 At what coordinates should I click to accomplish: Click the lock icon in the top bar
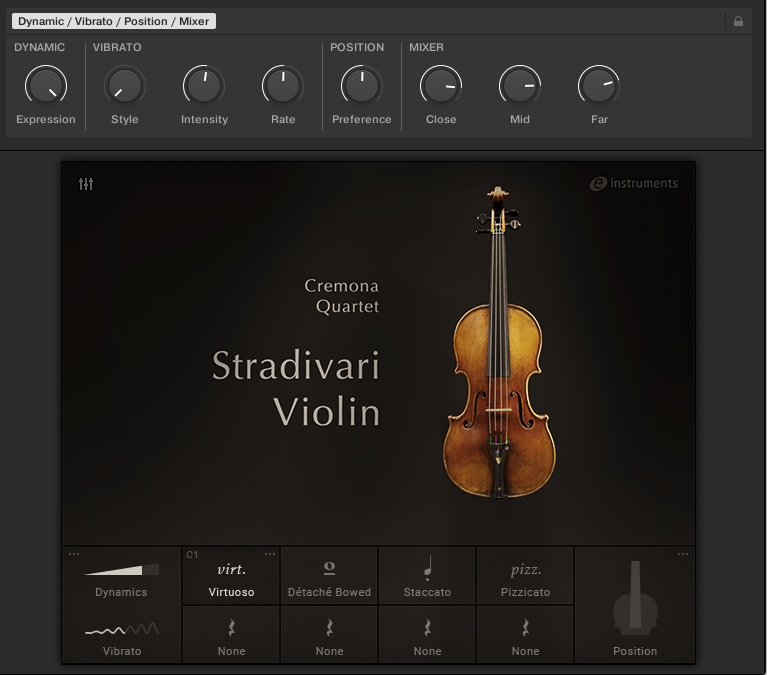point(738,21)
